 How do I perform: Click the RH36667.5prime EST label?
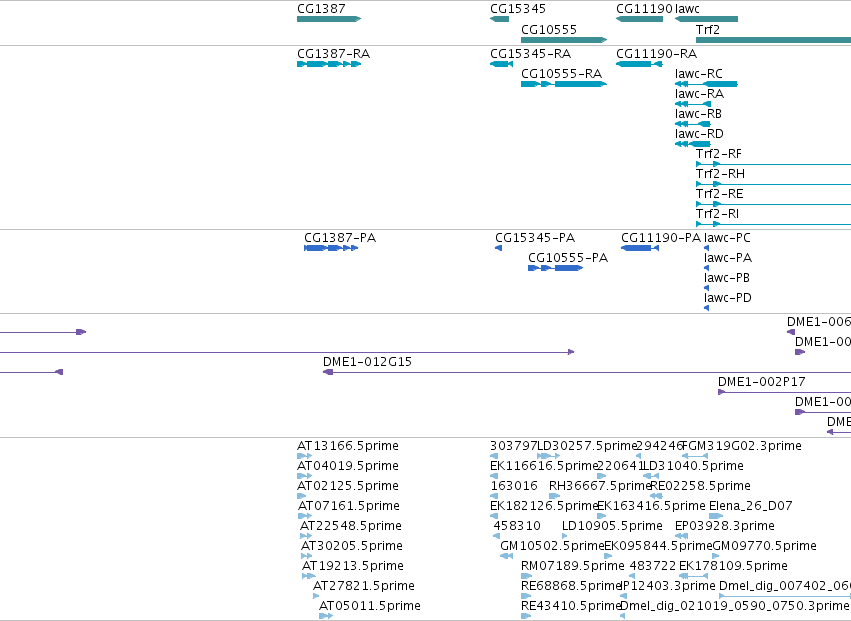(x=600, y=486)
